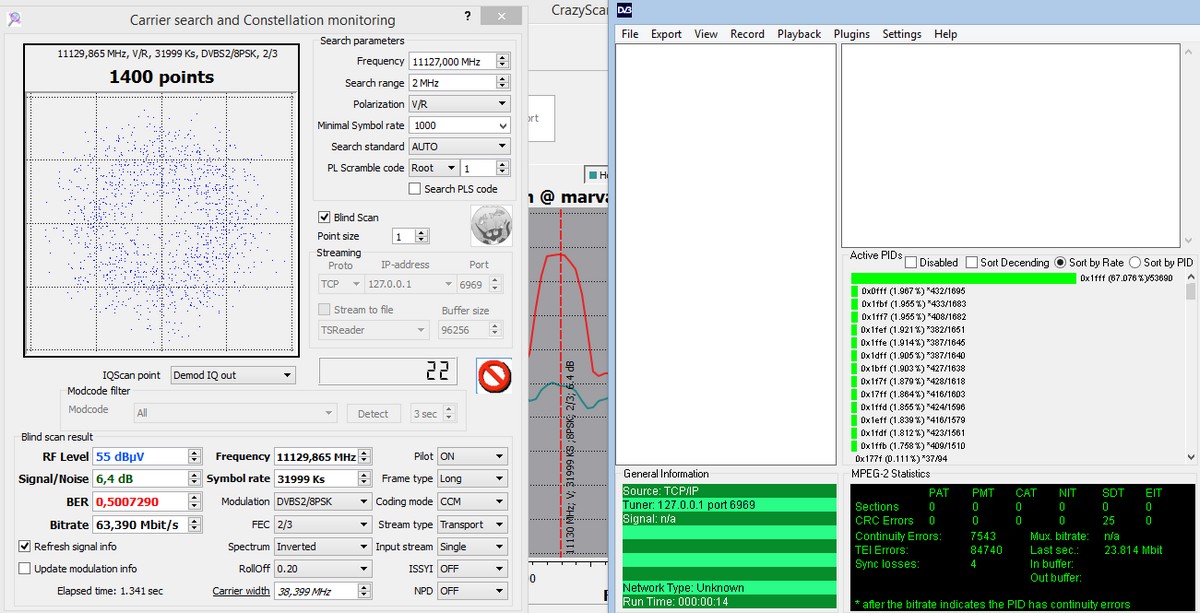Toggle the Search PLS code checkbox
This screenshot has height=613, width=1200.
tap(415, 188)
